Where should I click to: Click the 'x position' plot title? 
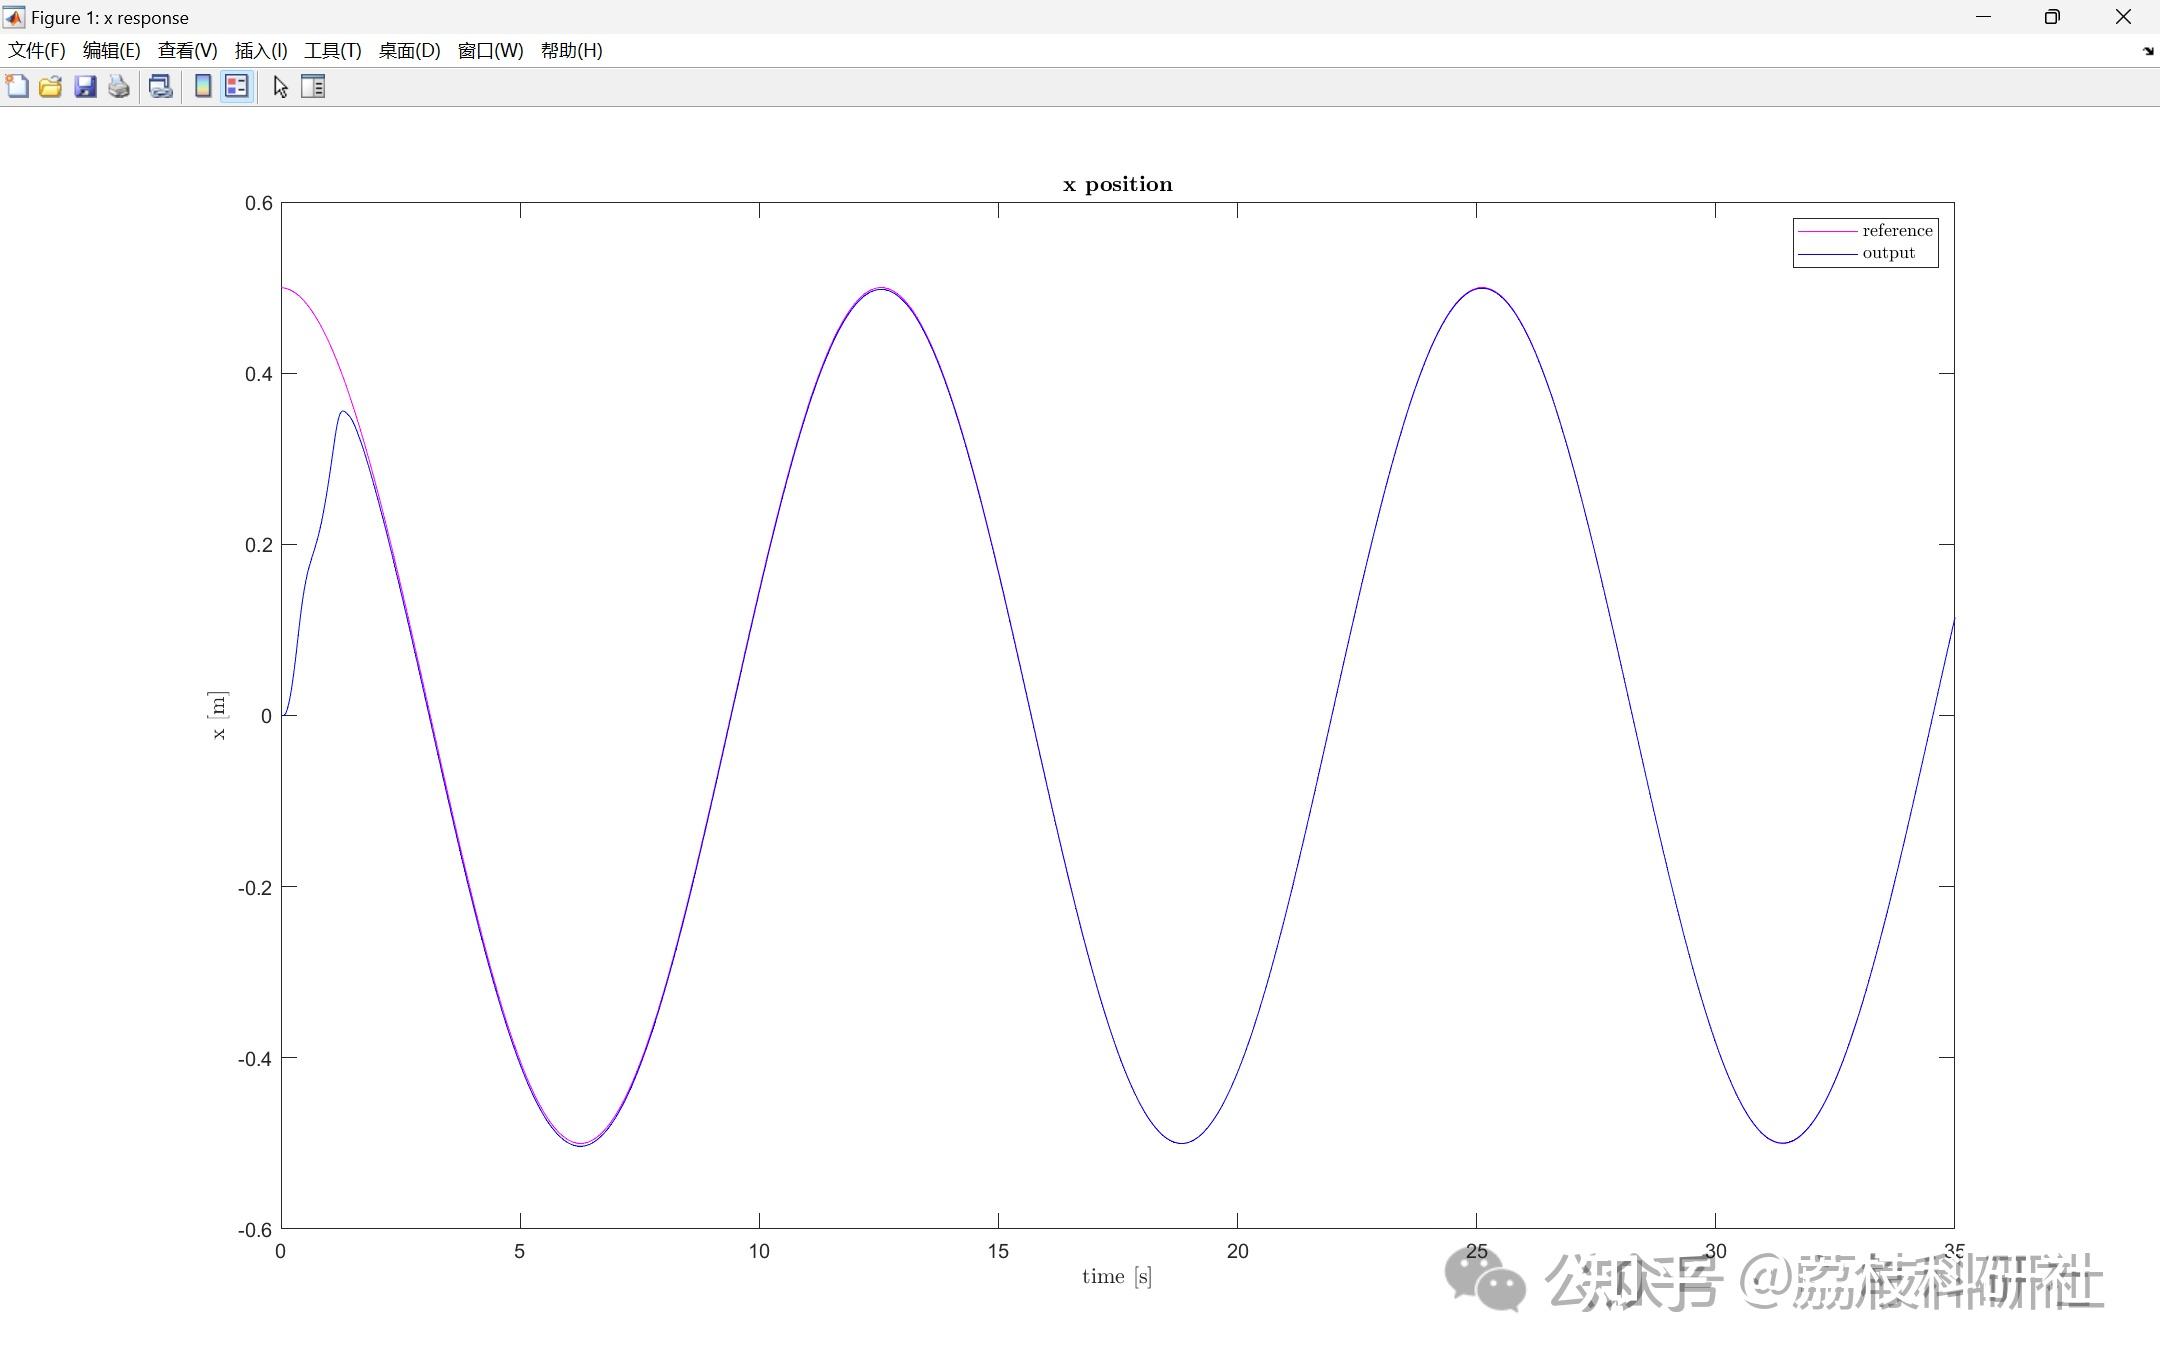coord(1117,184)
